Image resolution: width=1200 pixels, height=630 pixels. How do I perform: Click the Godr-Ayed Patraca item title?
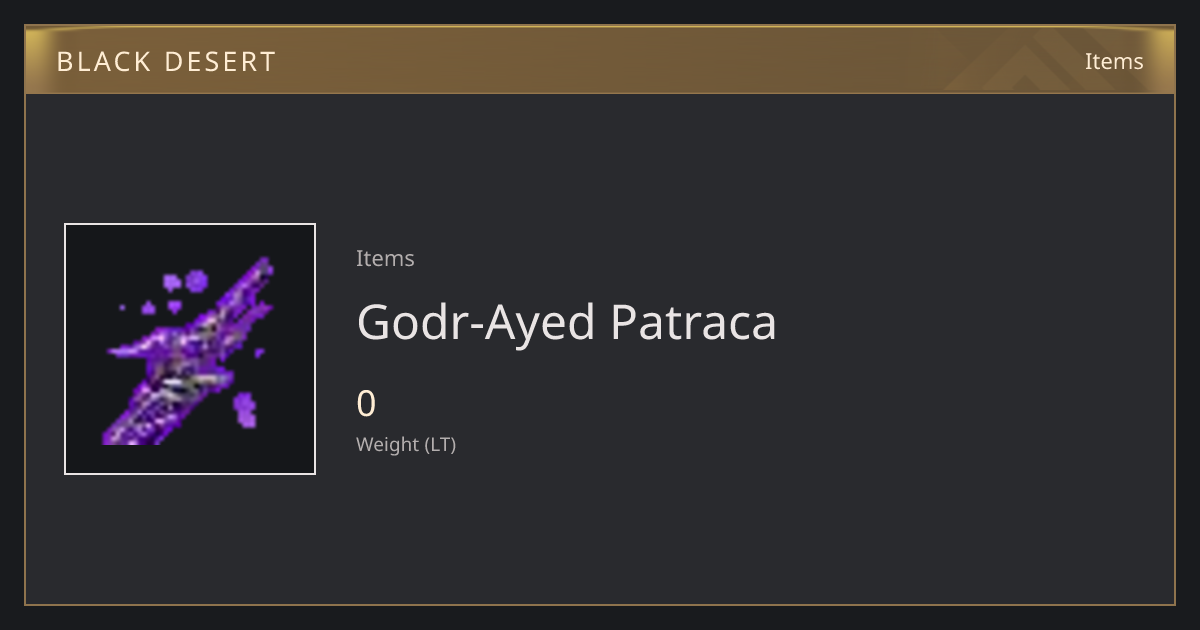pos(566,322)
